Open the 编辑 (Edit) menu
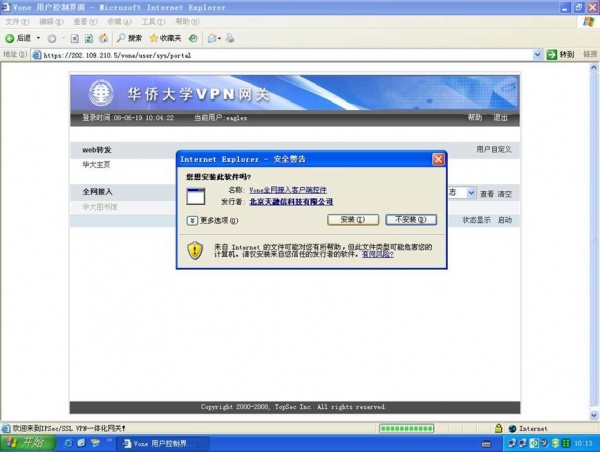 (x=51, y=22)
